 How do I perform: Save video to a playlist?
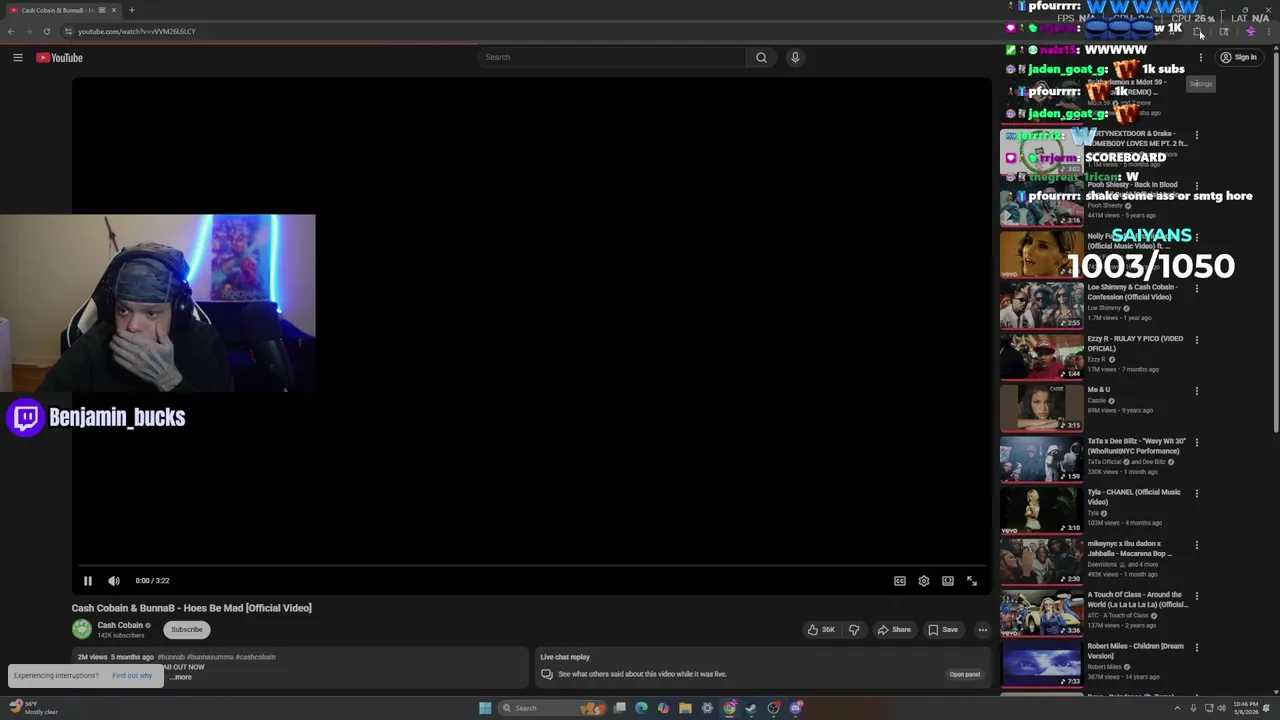point(943,630)
